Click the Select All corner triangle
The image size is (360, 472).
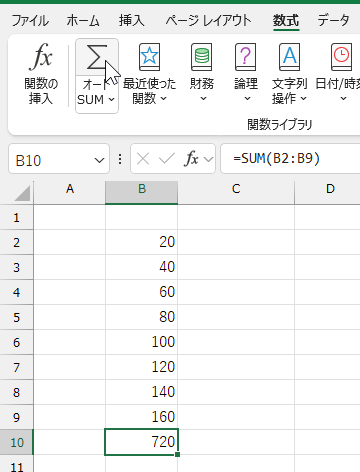[x=22, y=193]
